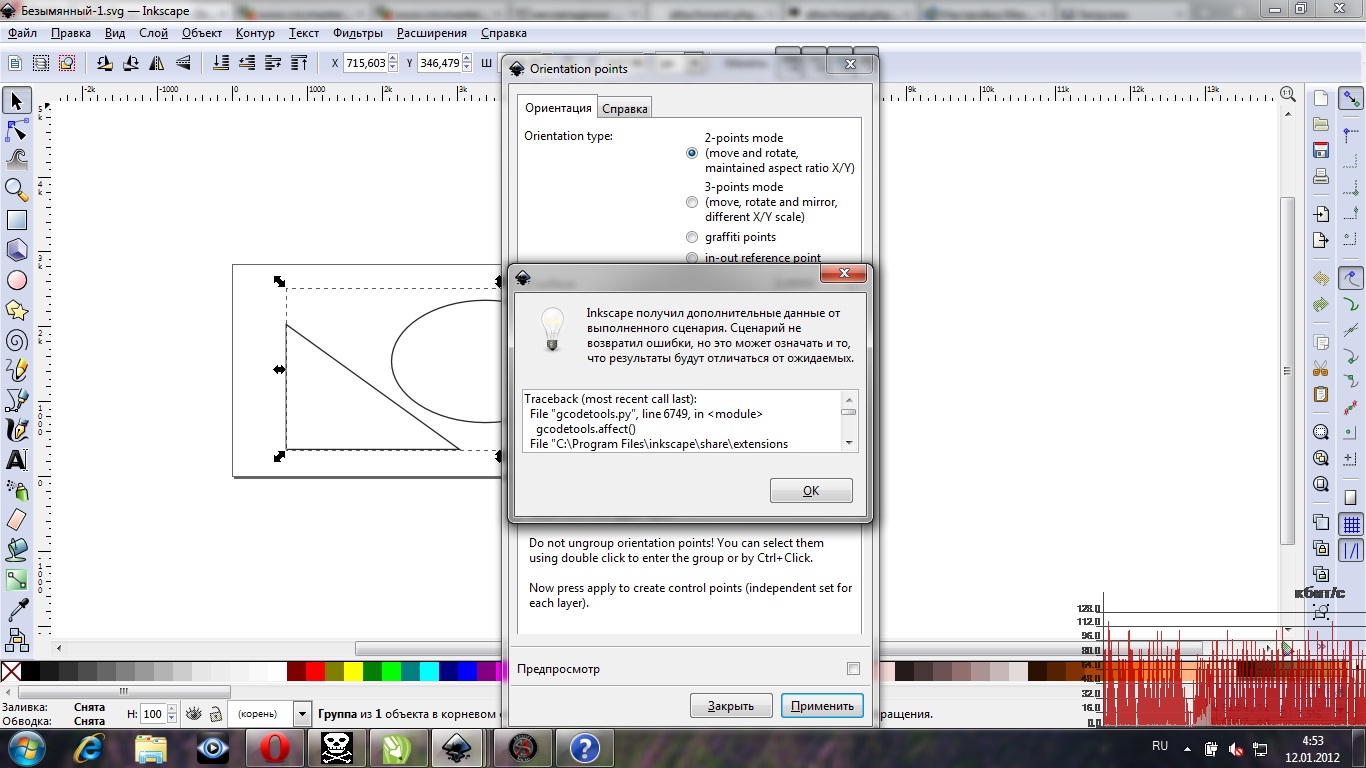The height and width of the screenshot is (768, 1366).
Task: Select the Paint bucket fill tool
Action: point(17,550)
